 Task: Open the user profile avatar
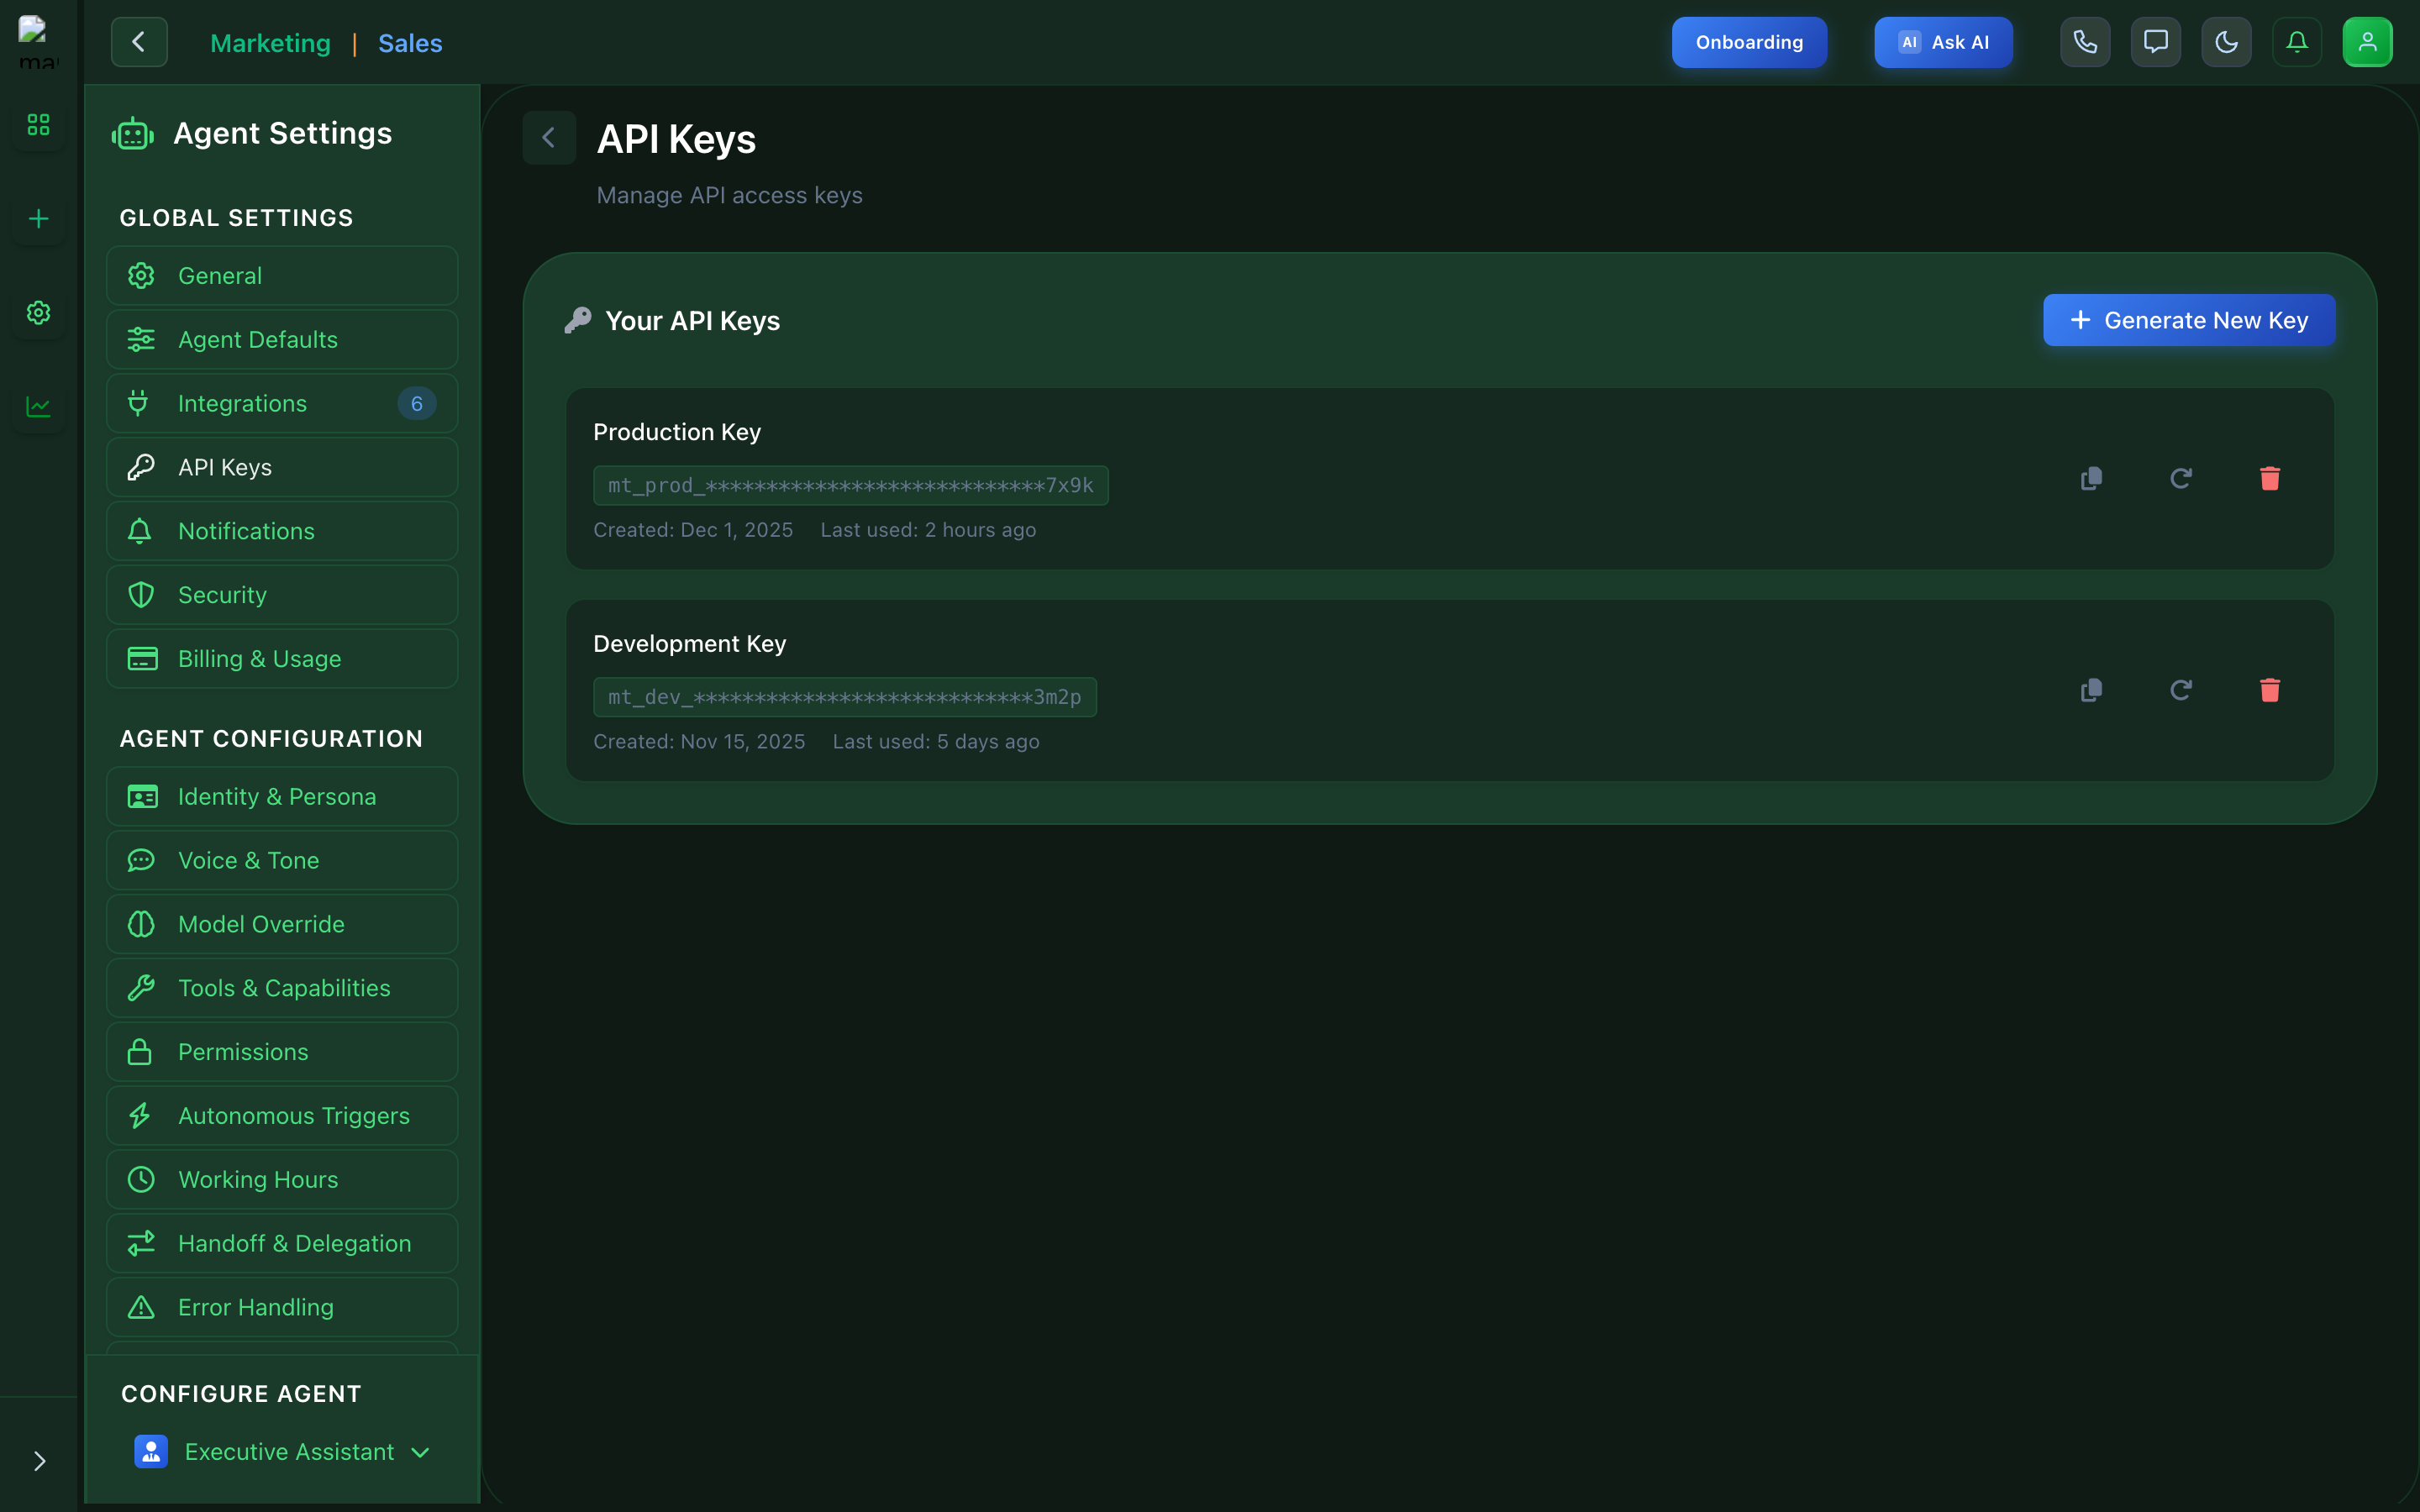[x=2367, y=42]
